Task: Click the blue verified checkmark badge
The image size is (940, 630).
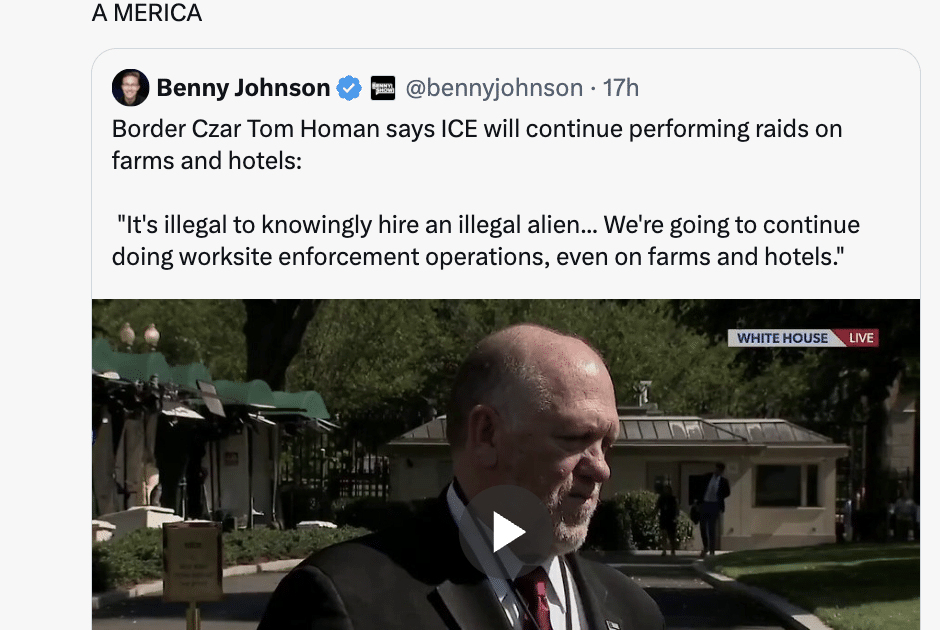Action: click(349, 88)
